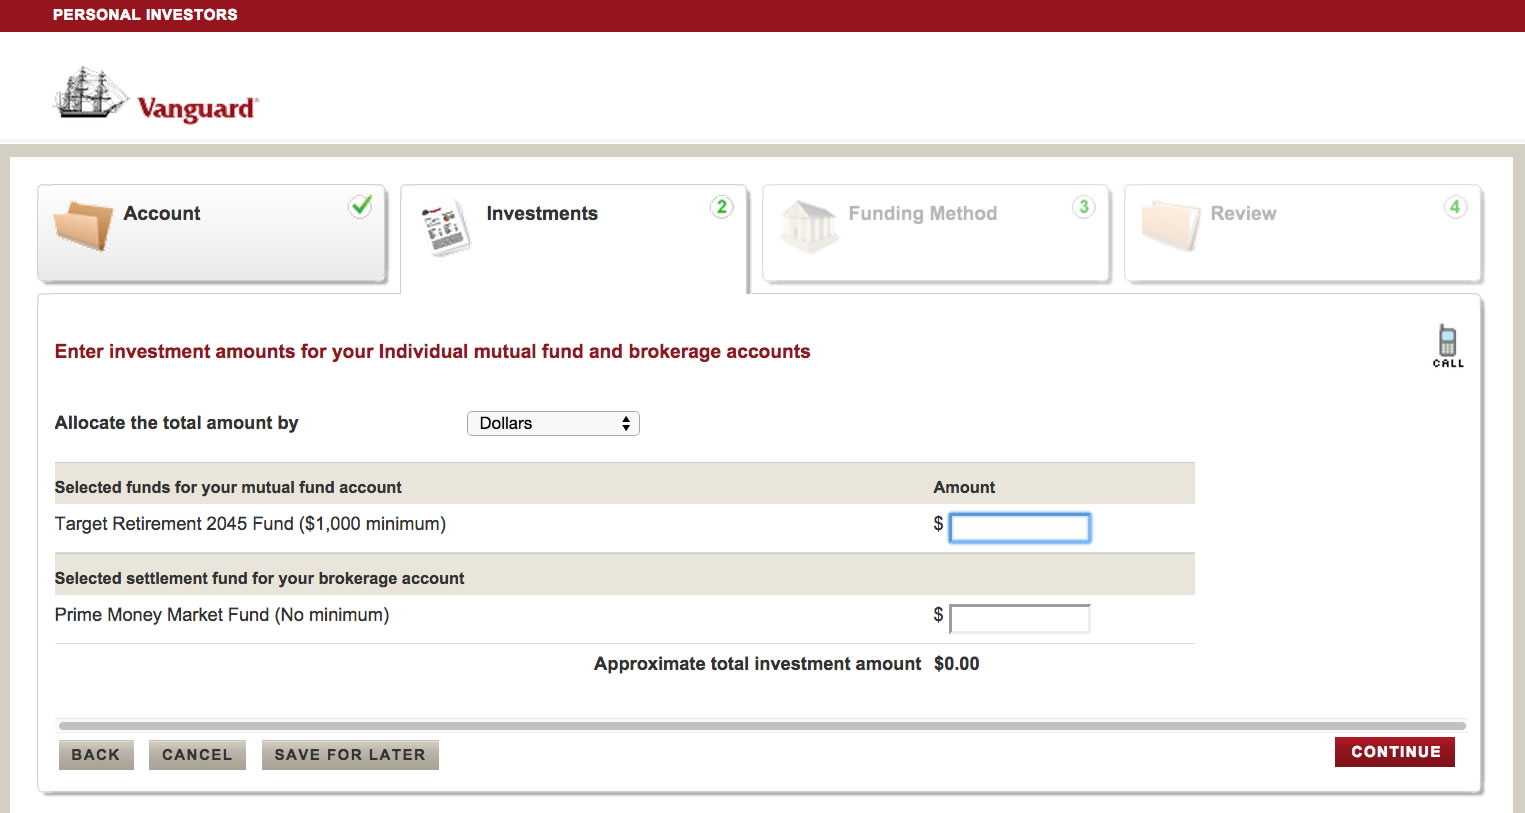Viewport: 1525px width, 813px height.
Task: Click the Prime Money Market Fund label
Action: pyautogui.click(x=222, y=615)
